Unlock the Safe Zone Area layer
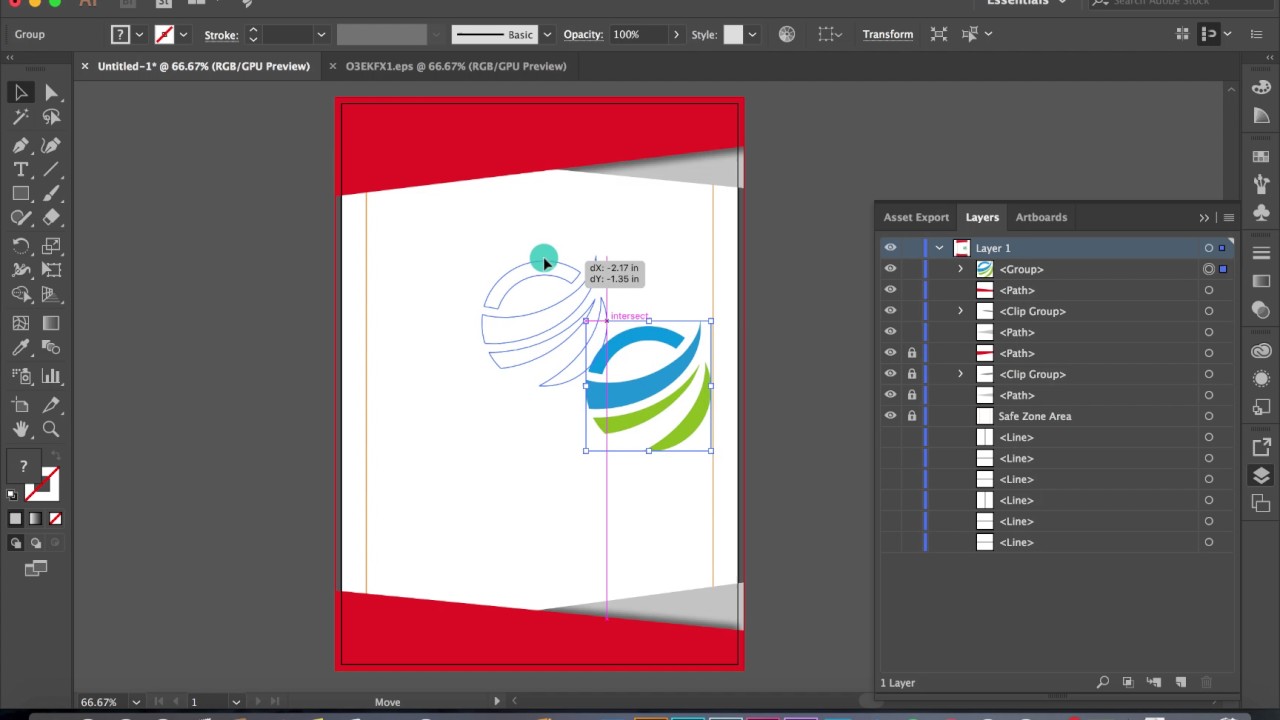This screenshot has width=1280, height=720. 912,416
